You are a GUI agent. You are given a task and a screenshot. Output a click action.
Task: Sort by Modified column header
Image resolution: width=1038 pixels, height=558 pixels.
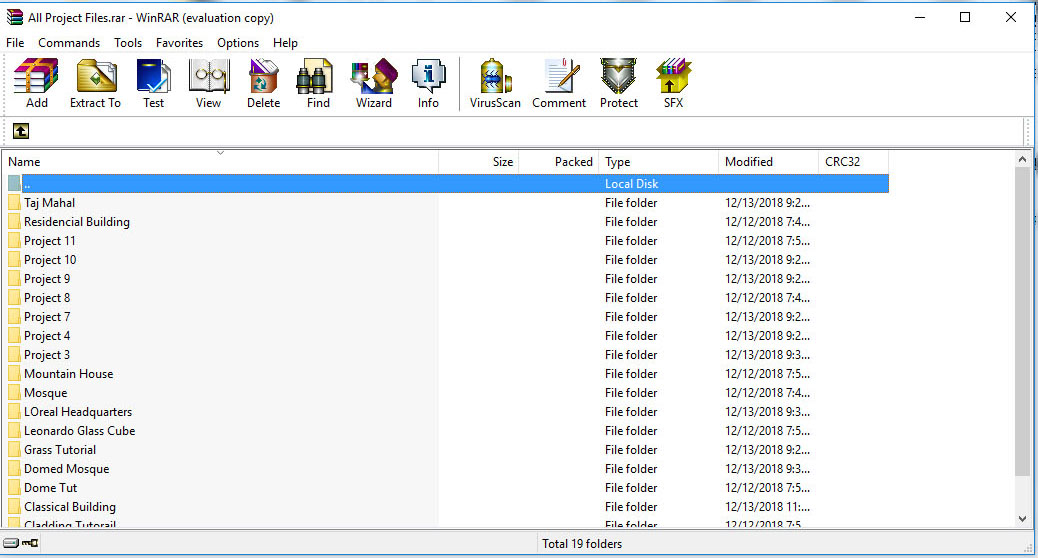(x=768, y=162)
